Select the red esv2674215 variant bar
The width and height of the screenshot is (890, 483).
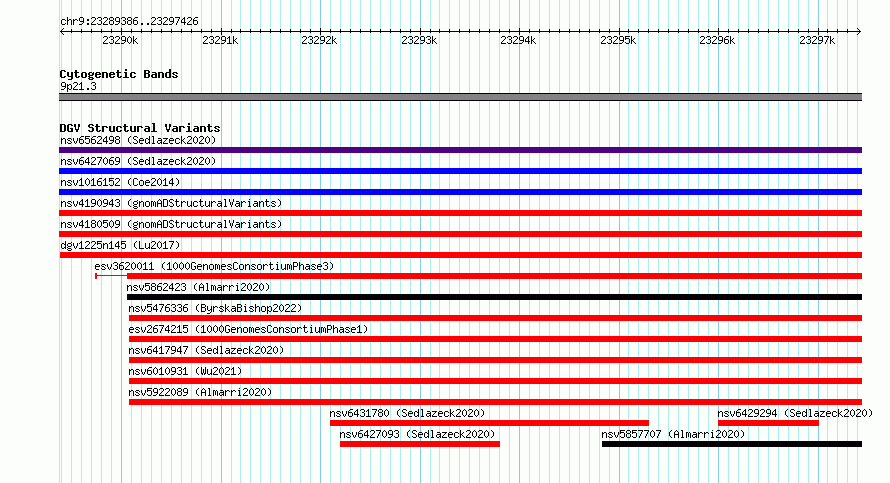click(x=496, y=339)
